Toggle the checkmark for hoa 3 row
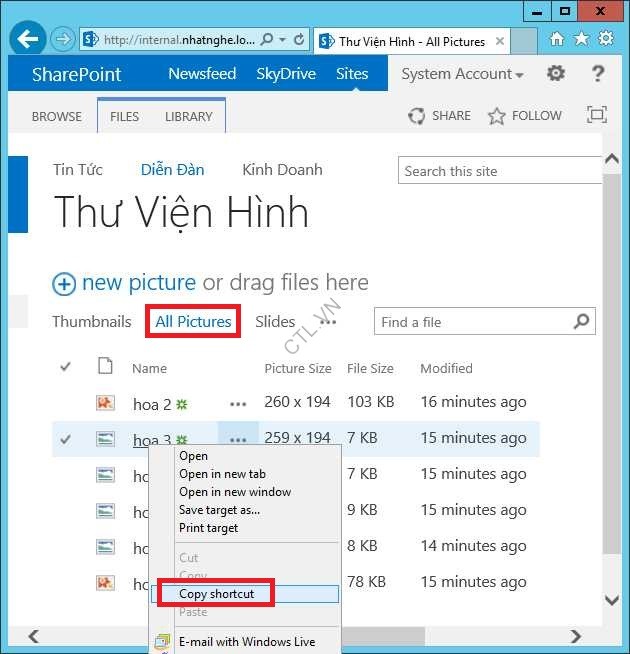 (x=66, y=438)
